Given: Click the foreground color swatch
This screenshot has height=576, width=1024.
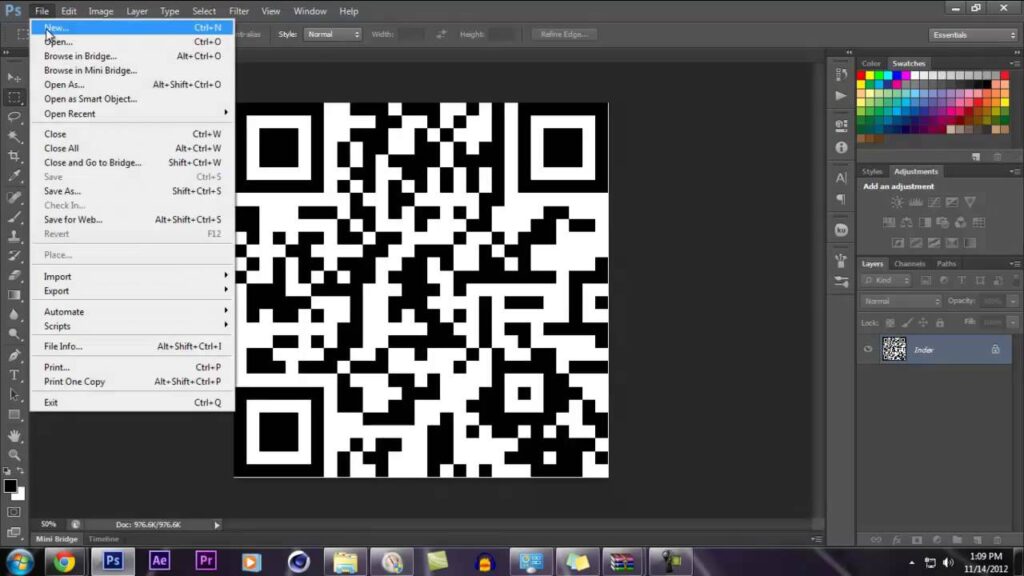Looking at the screenshot, I should [x=9, y=485].
